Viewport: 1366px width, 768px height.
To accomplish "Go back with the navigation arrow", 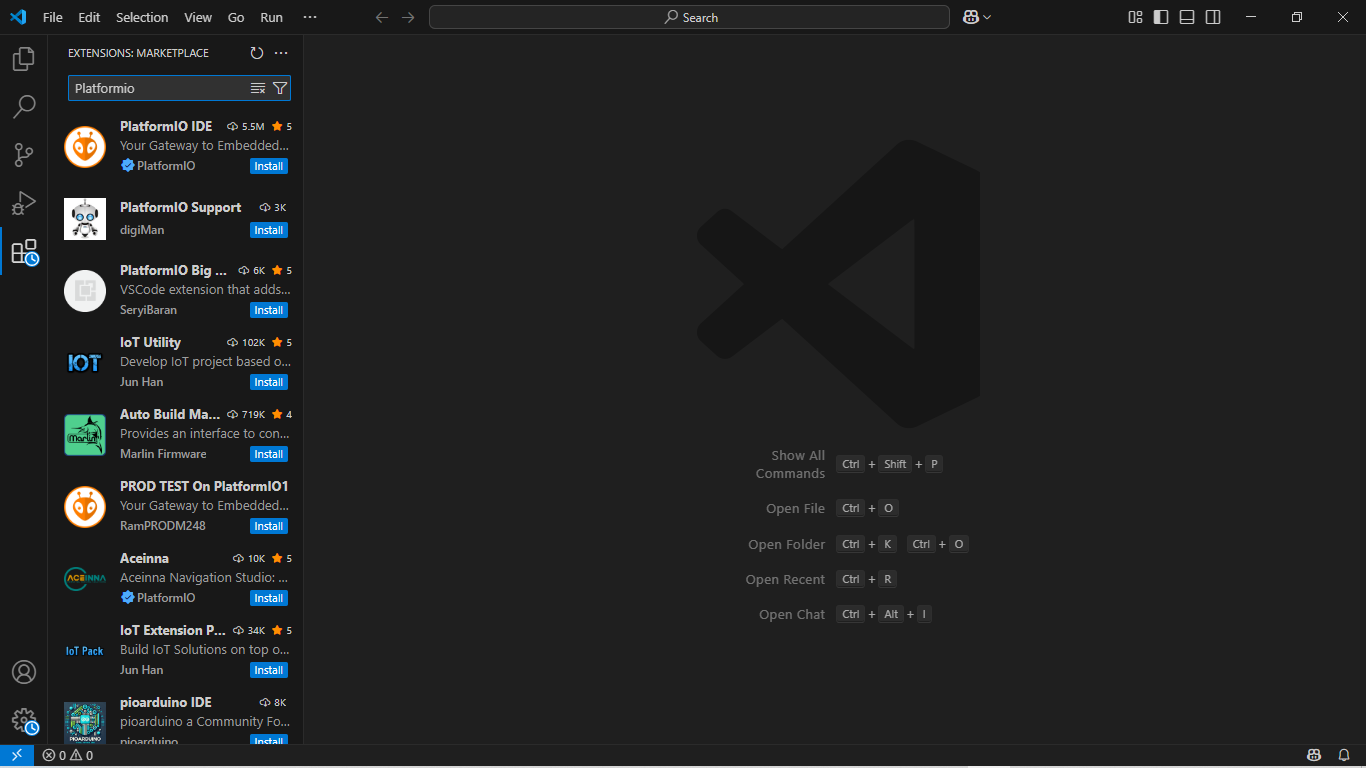I will (x=382, y=17).
